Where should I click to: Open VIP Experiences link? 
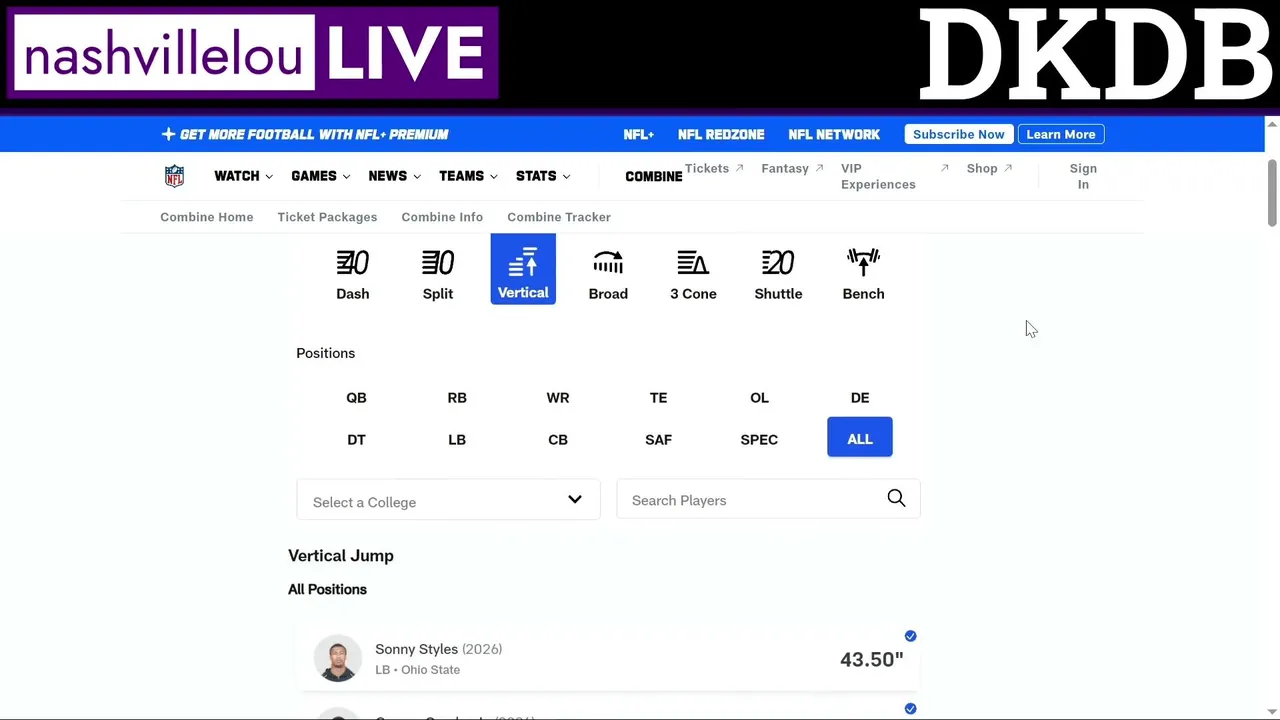(894, 176)
